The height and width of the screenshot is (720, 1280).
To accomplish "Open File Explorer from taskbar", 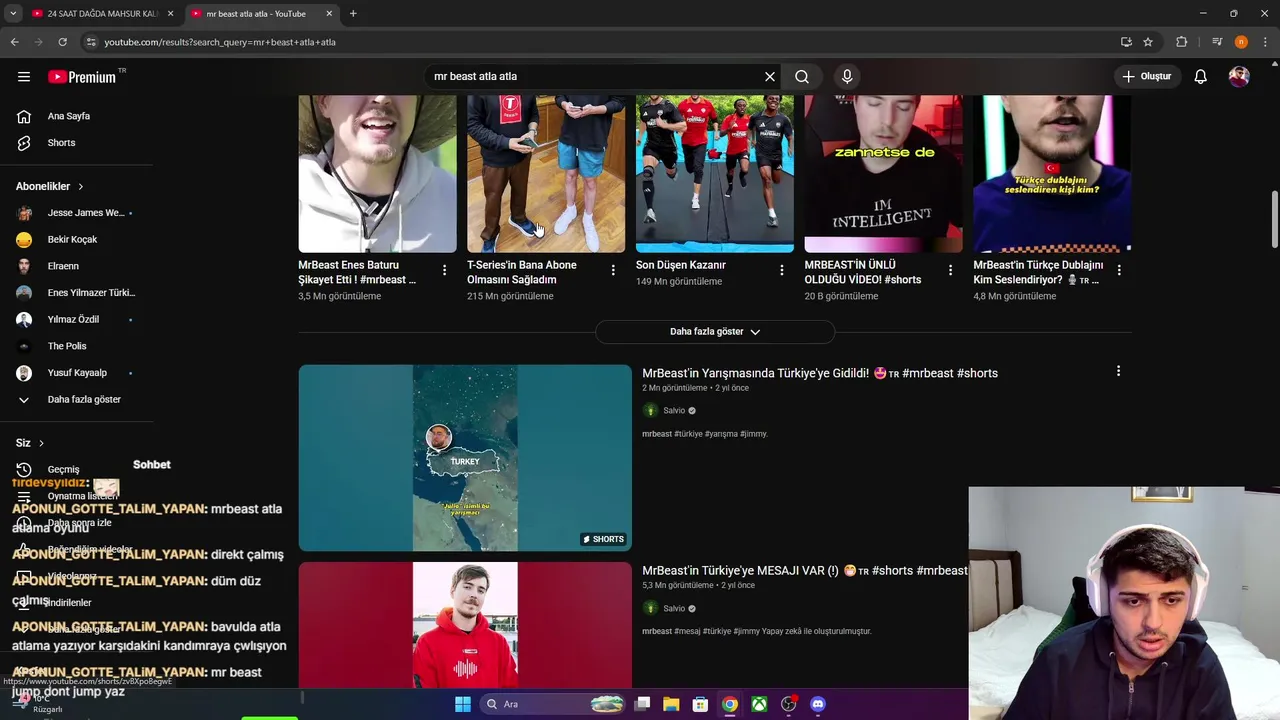I will tap(671, 704).
